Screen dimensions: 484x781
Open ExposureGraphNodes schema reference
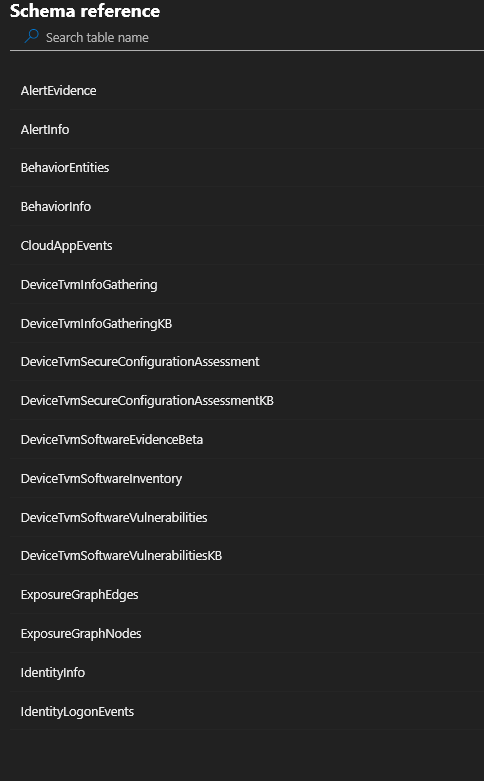point(247,633)
